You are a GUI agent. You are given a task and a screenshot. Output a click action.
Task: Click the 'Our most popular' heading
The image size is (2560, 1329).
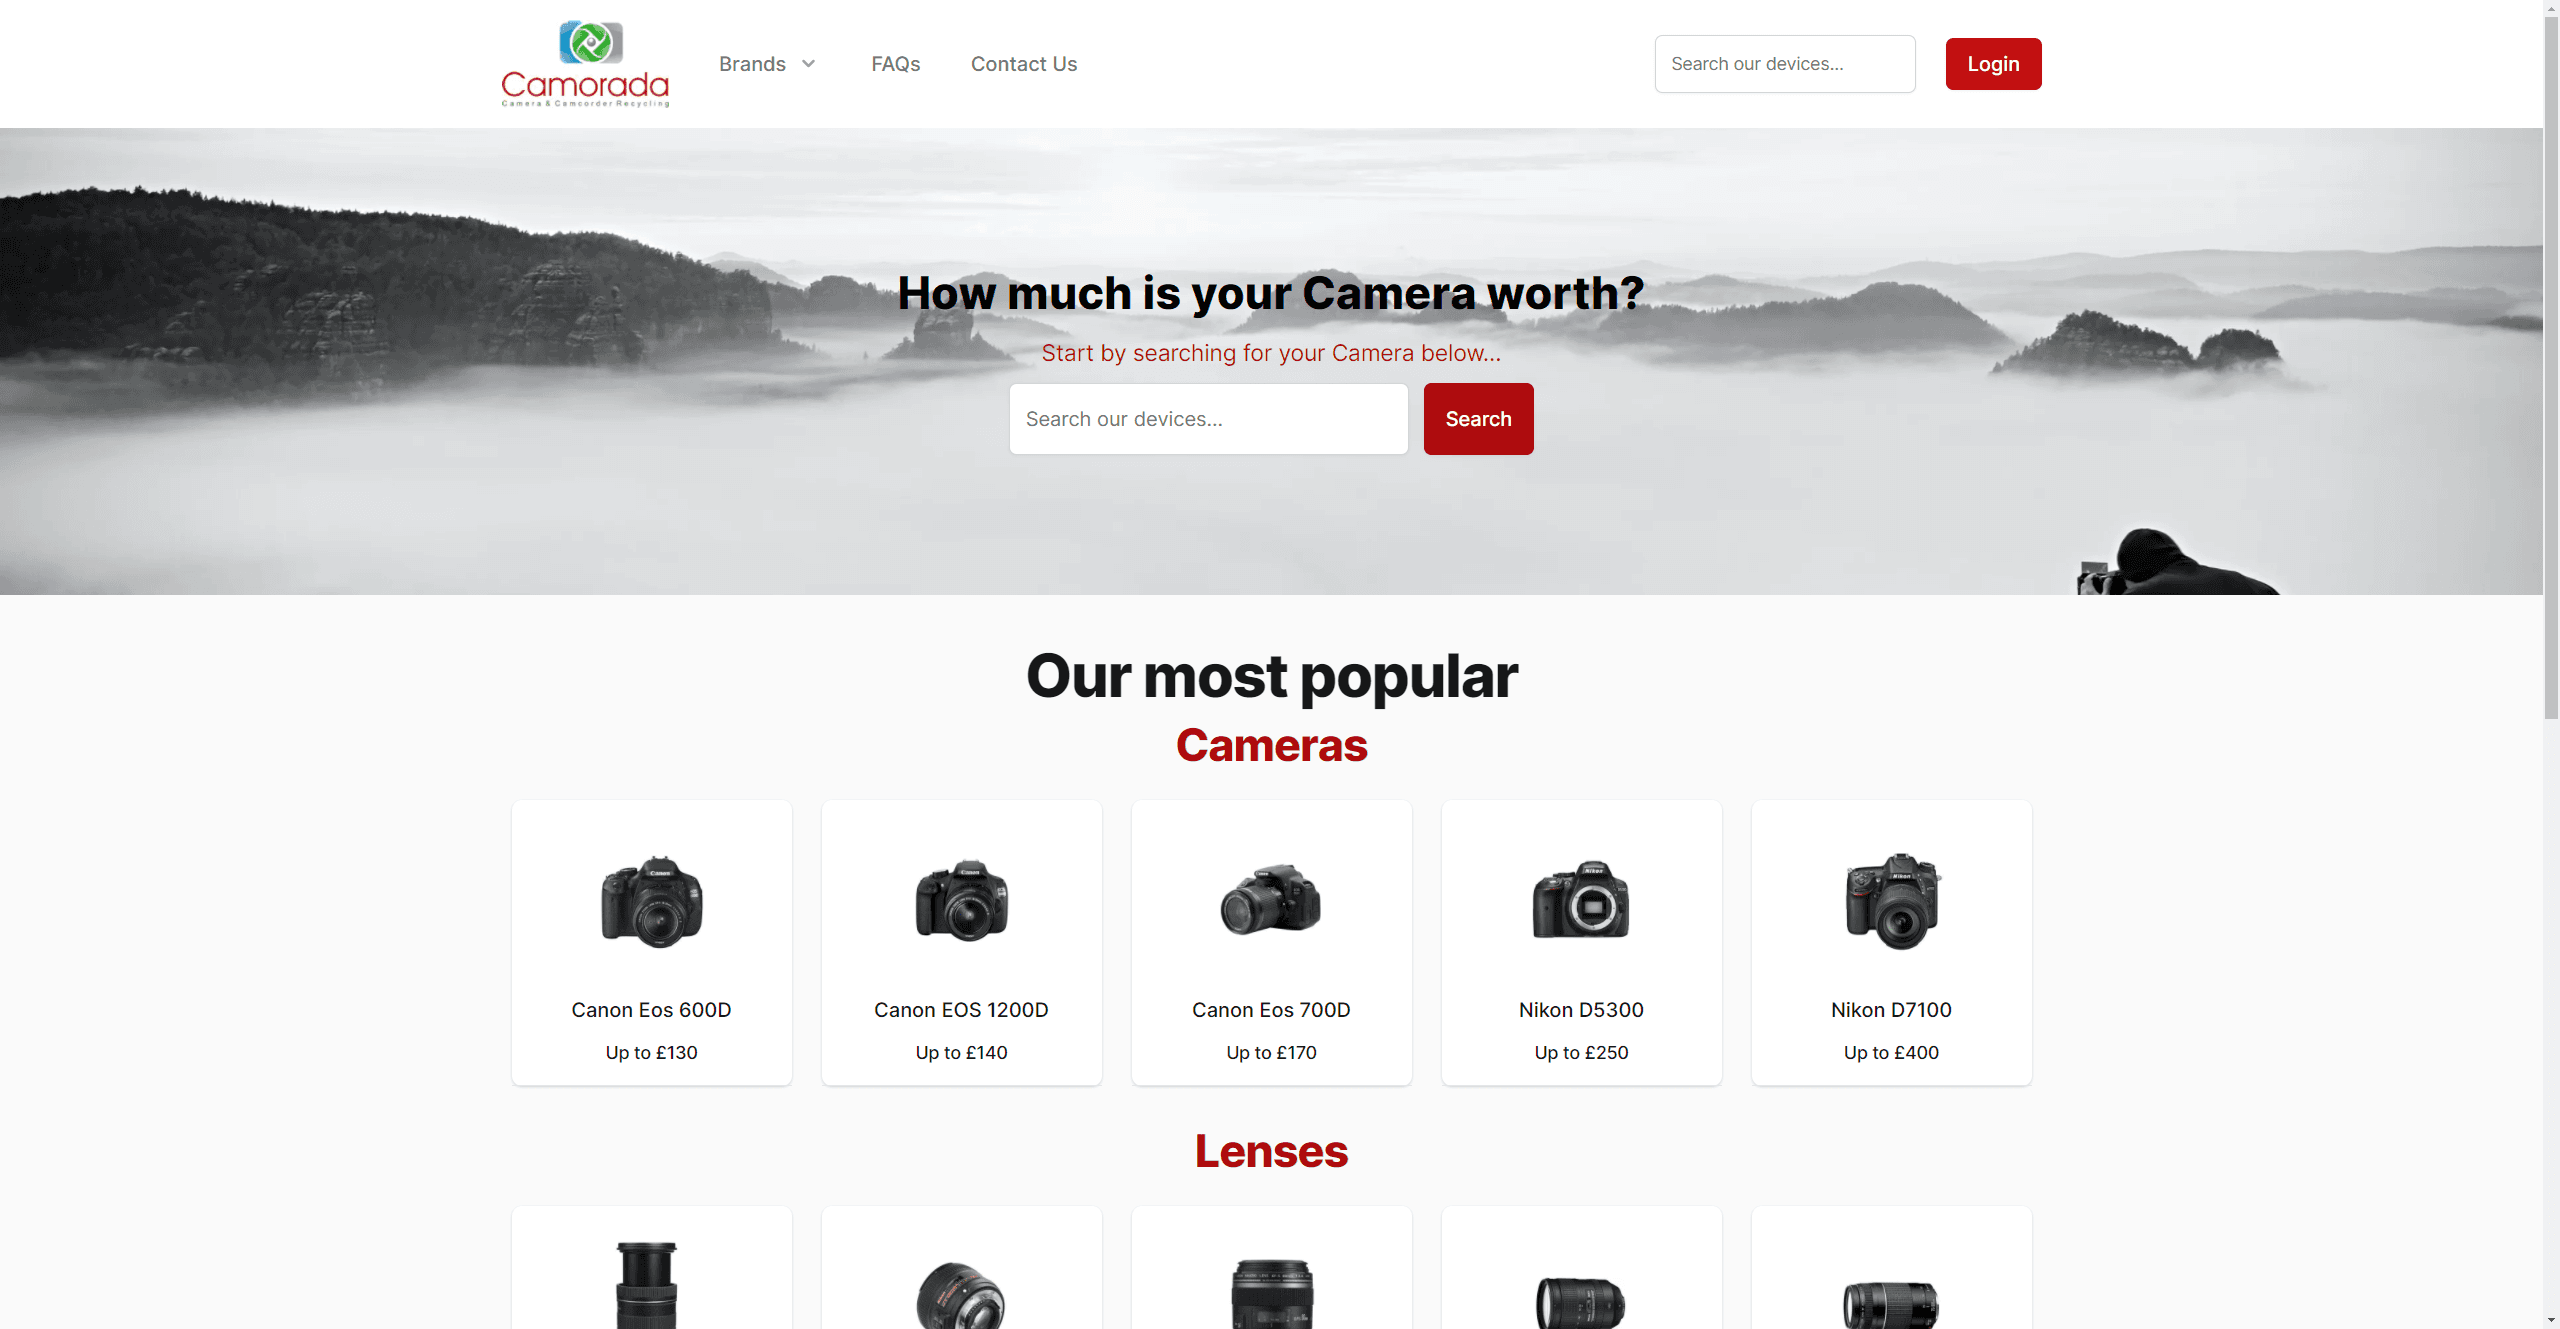tap(1271, 676)
